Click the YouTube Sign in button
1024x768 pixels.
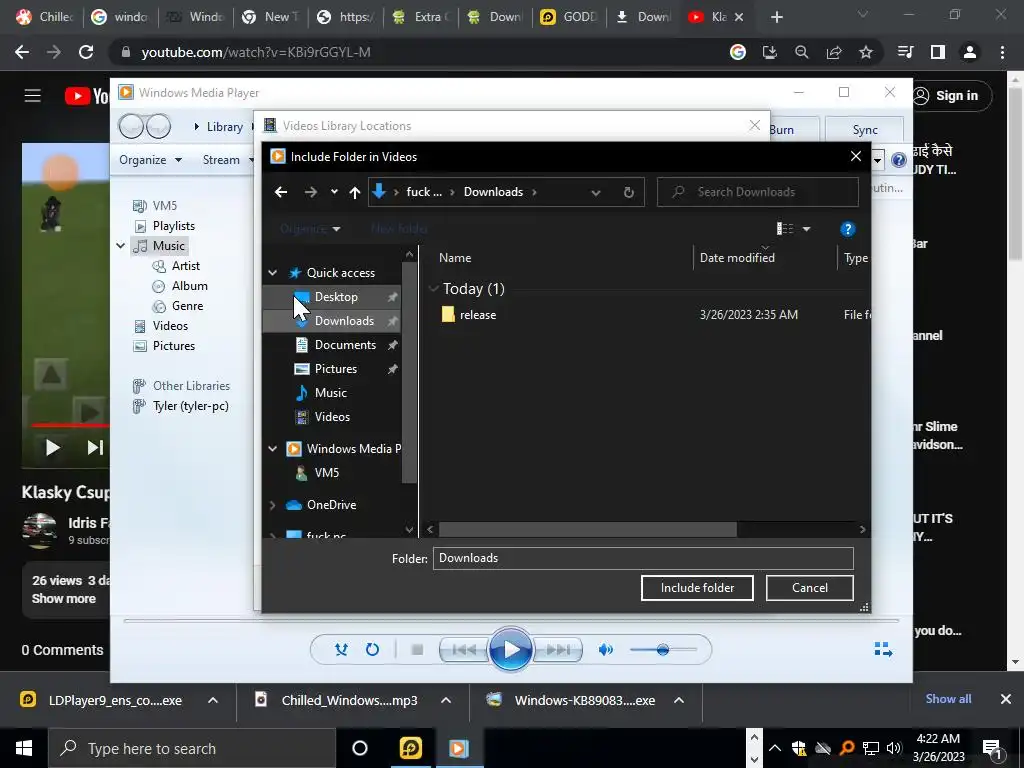tap(952, 96)
